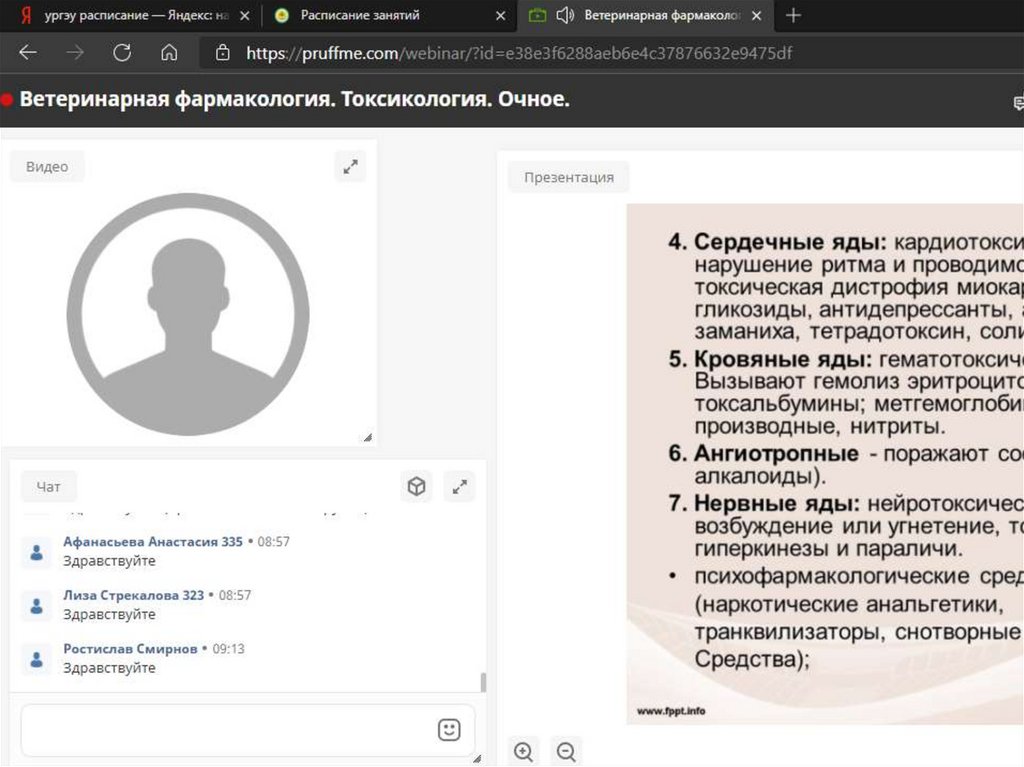Screen dimensions: 1024x767
Task: Expand the Video panel to fullscreen
Action: click(x=350, y=167)
